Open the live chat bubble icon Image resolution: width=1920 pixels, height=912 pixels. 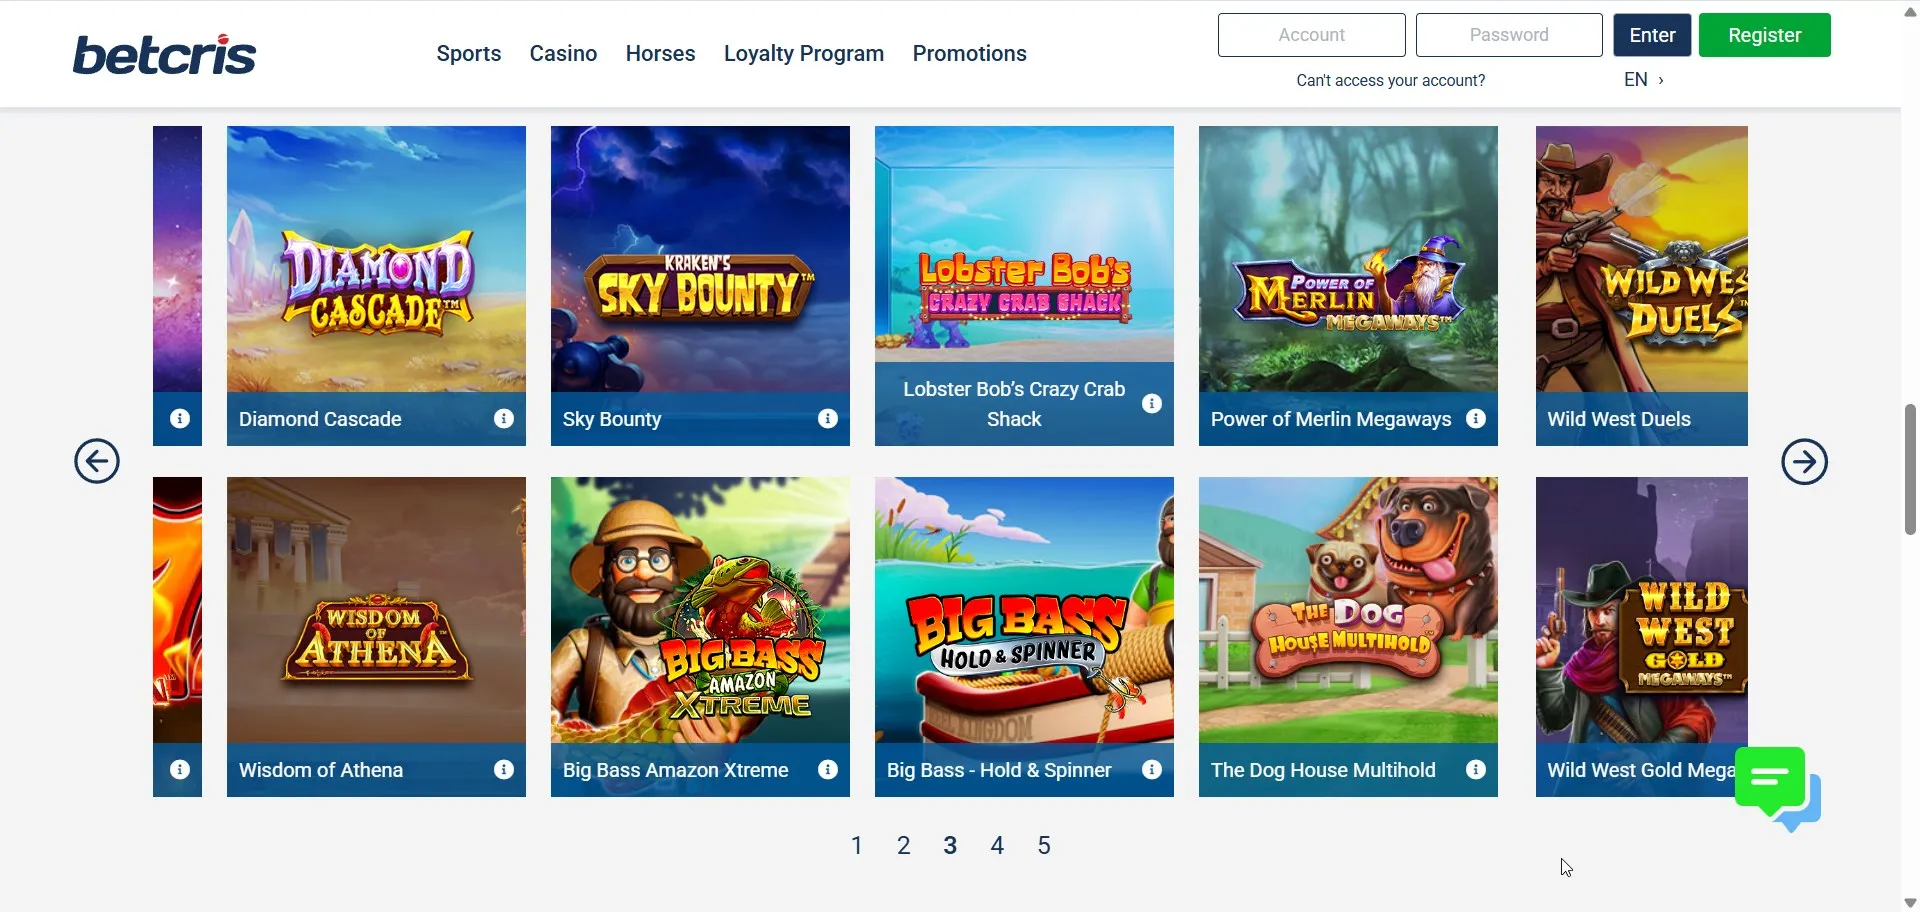[x=1778, y=789]
